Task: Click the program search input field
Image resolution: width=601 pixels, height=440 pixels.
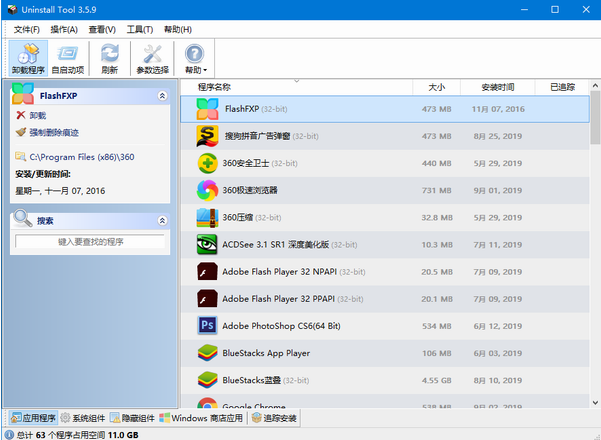Action: point(90,242)
